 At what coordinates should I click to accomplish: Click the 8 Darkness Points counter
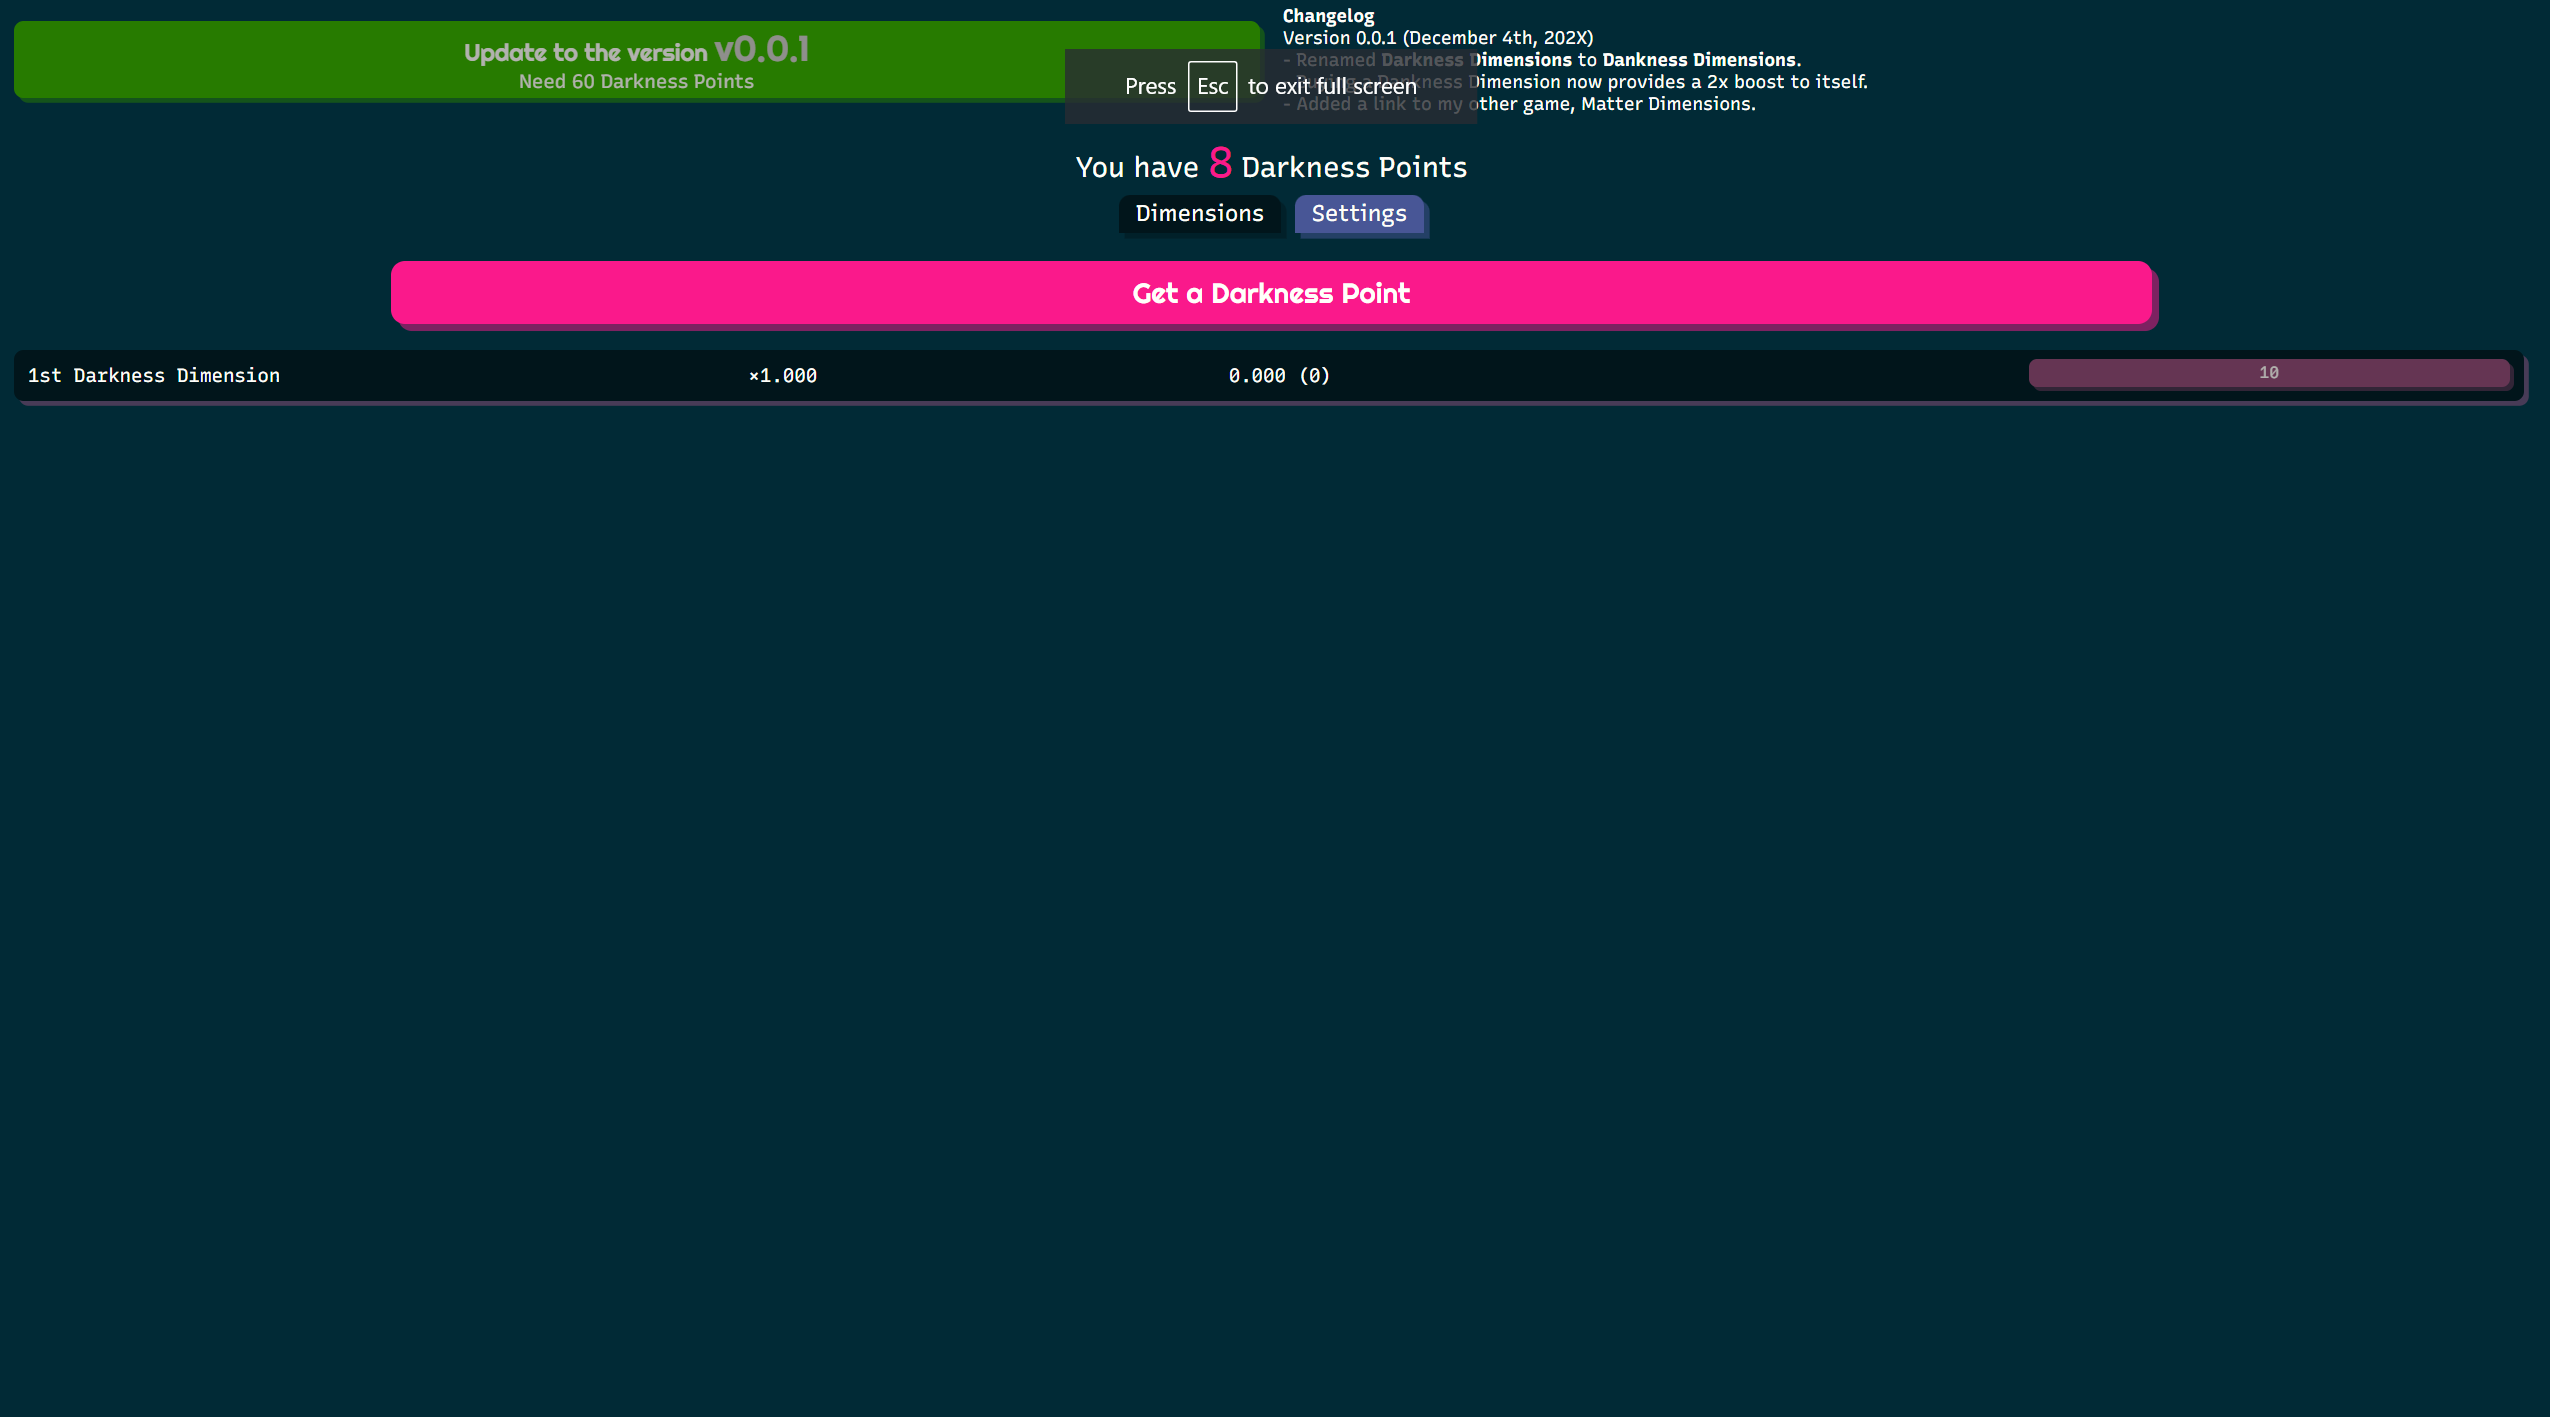1271,165
